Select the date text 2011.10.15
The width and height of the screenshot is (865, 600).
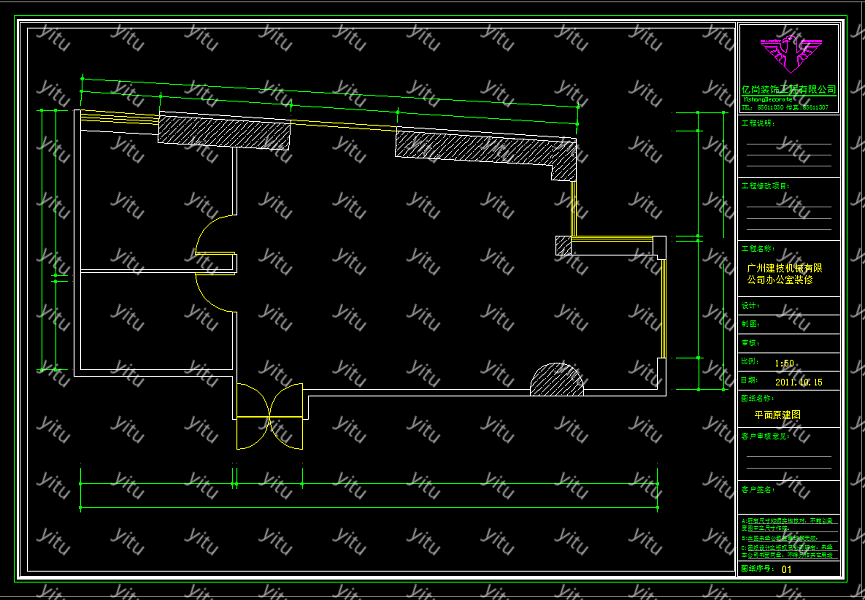click(798, 382)
